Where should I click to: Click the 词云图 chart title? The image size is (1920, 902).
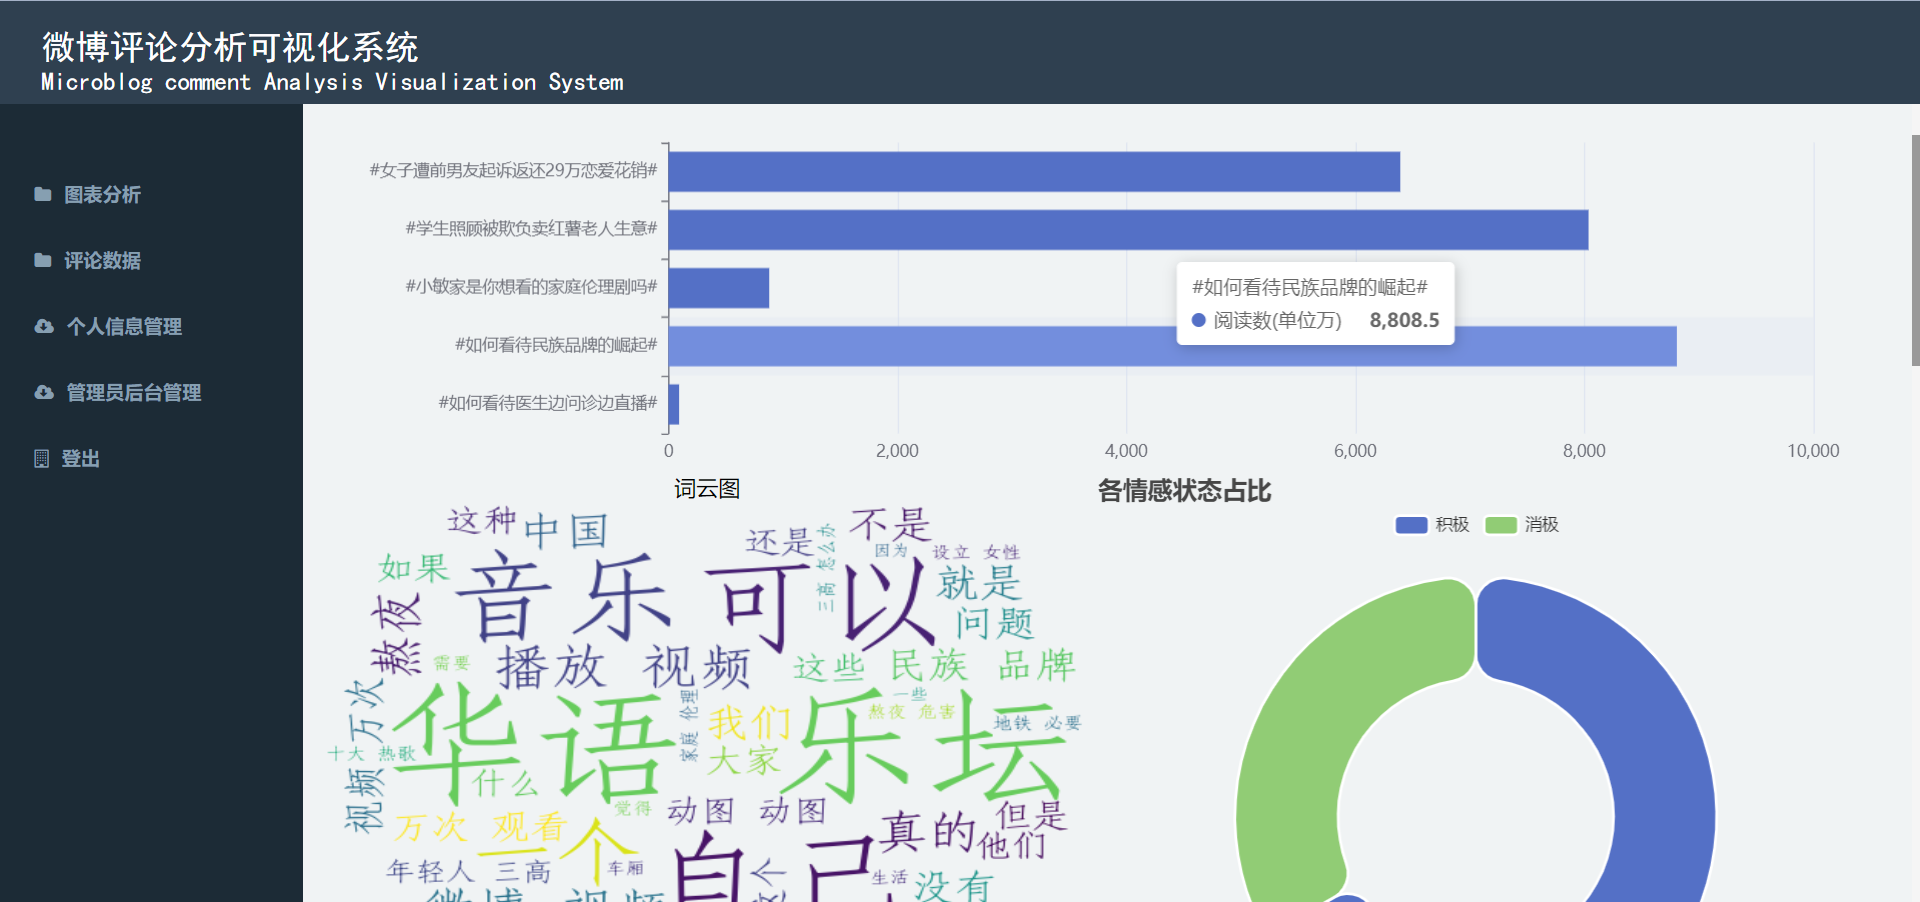point(707,489)
